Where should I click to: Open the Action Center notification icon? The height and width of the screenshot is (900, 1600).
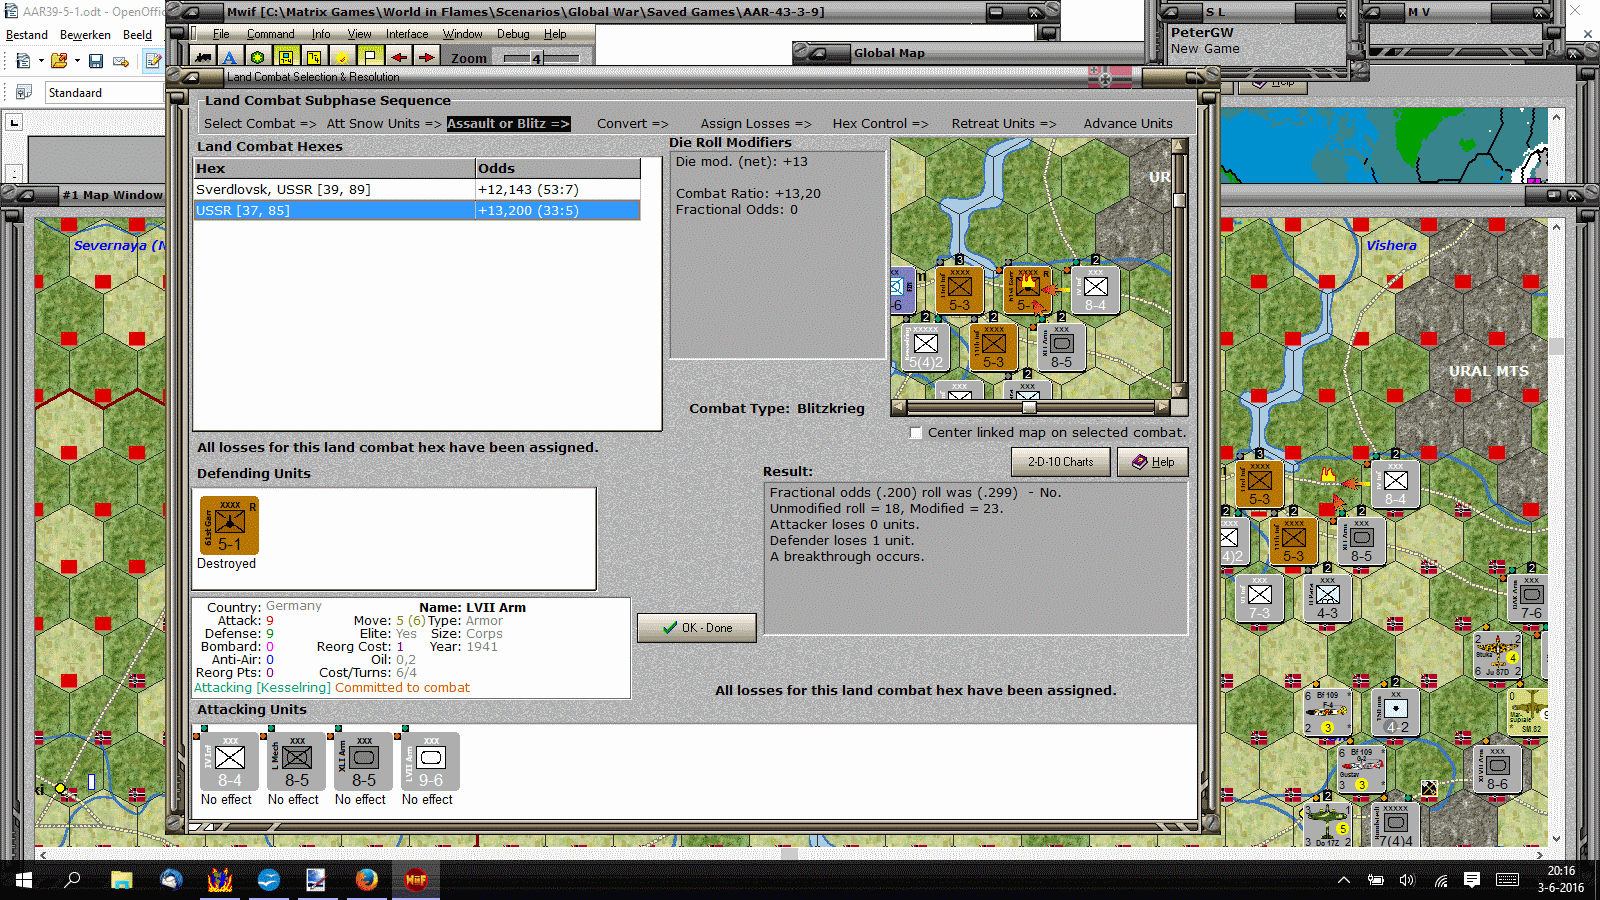(1472, 880)
